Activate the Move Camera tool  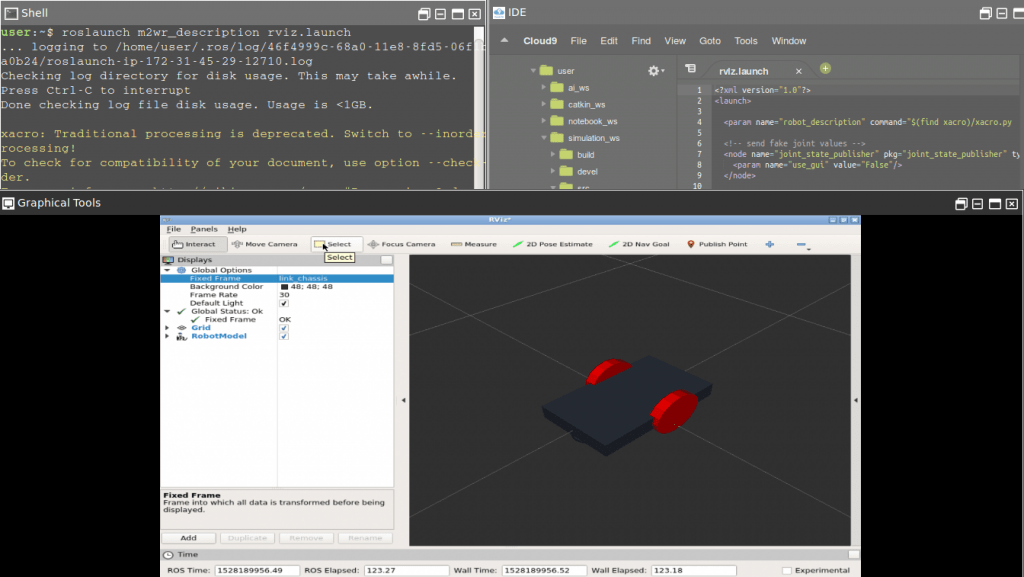[264, 244]
